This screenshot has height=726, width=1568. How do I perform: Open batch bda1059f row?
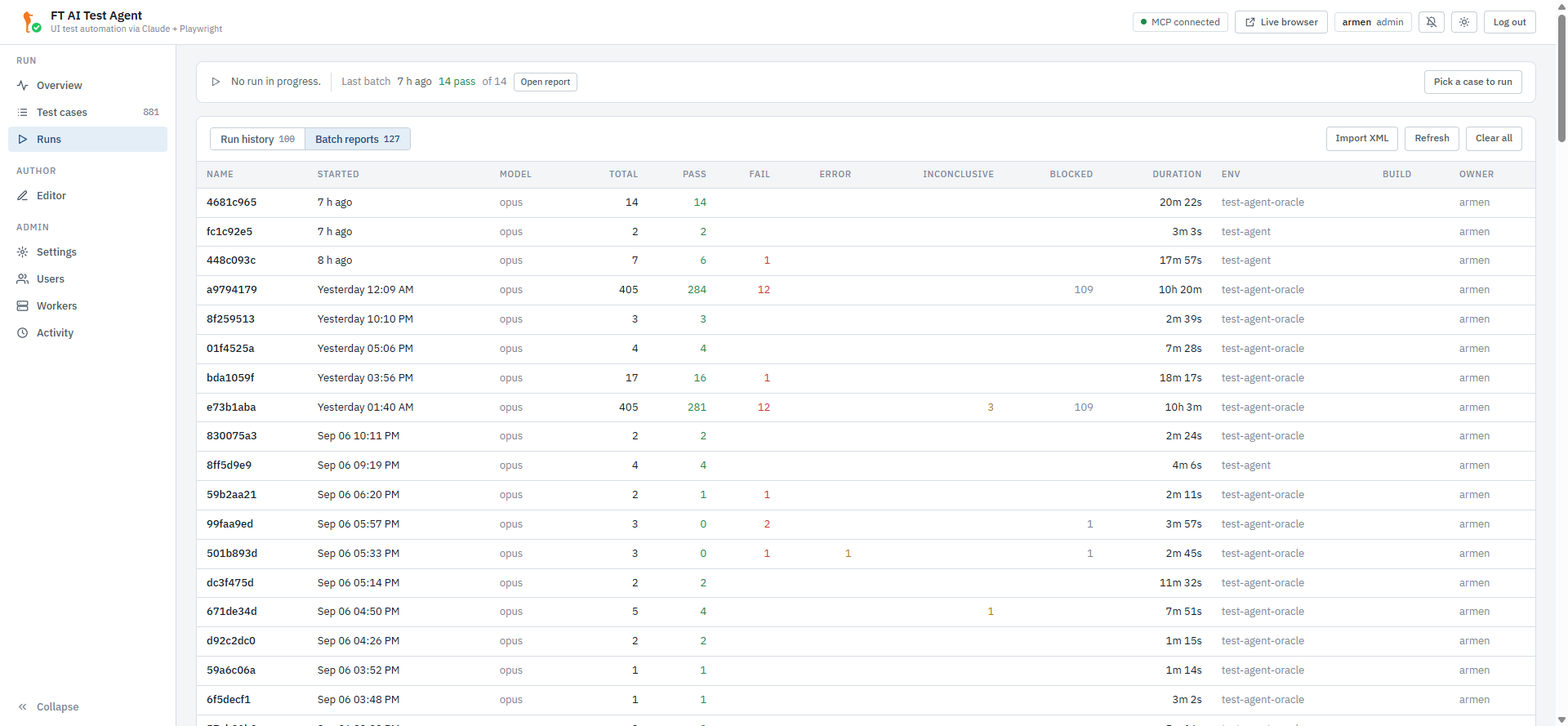(868, 378)
